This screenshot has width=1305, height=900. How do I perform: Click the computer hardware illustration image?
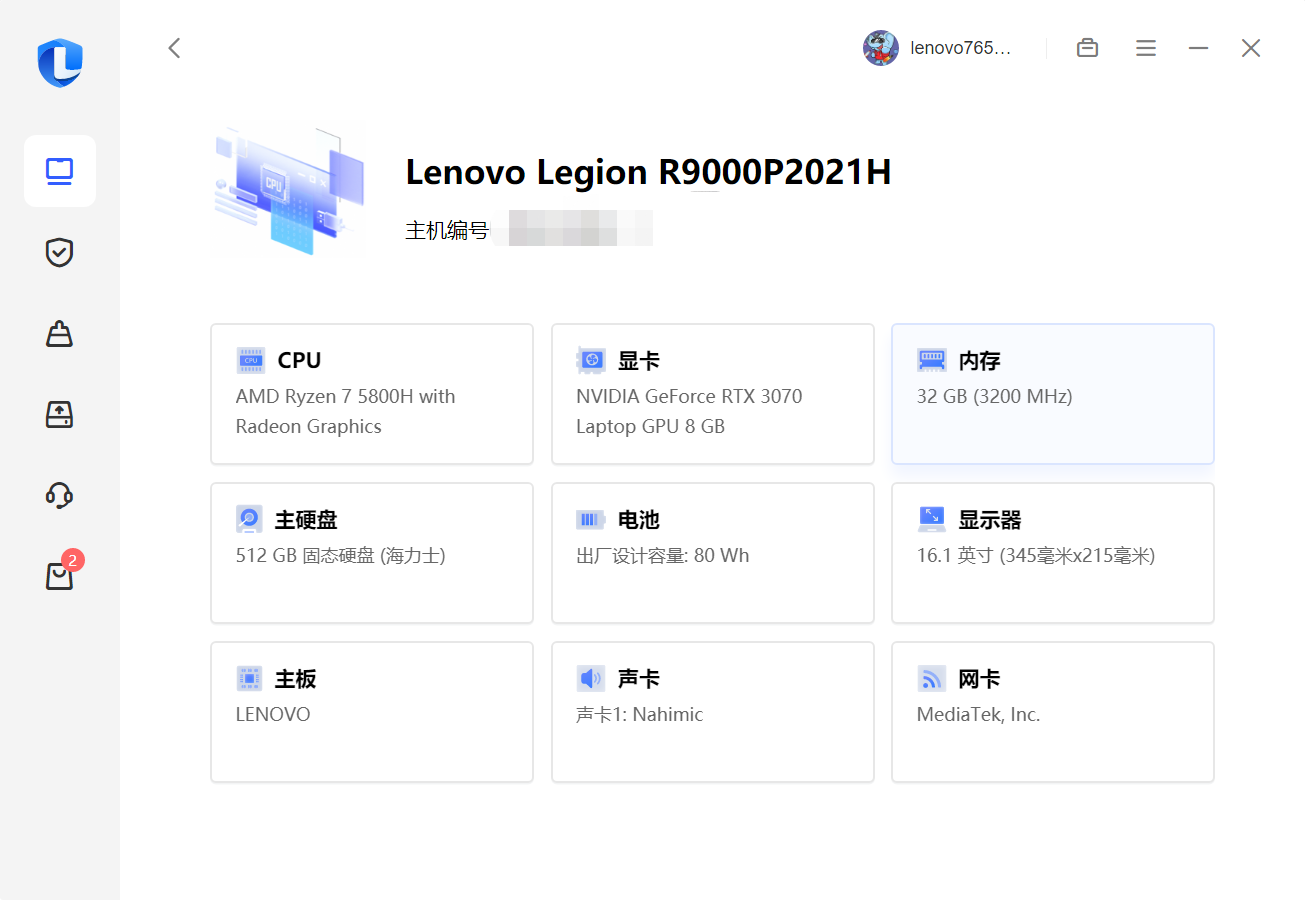pos(290,191)
